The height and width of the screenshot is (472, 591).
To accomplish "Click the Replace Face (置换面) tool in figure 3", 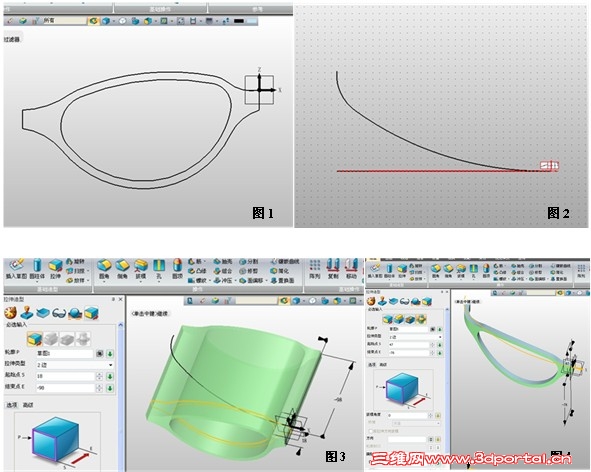I will (282, 281).
